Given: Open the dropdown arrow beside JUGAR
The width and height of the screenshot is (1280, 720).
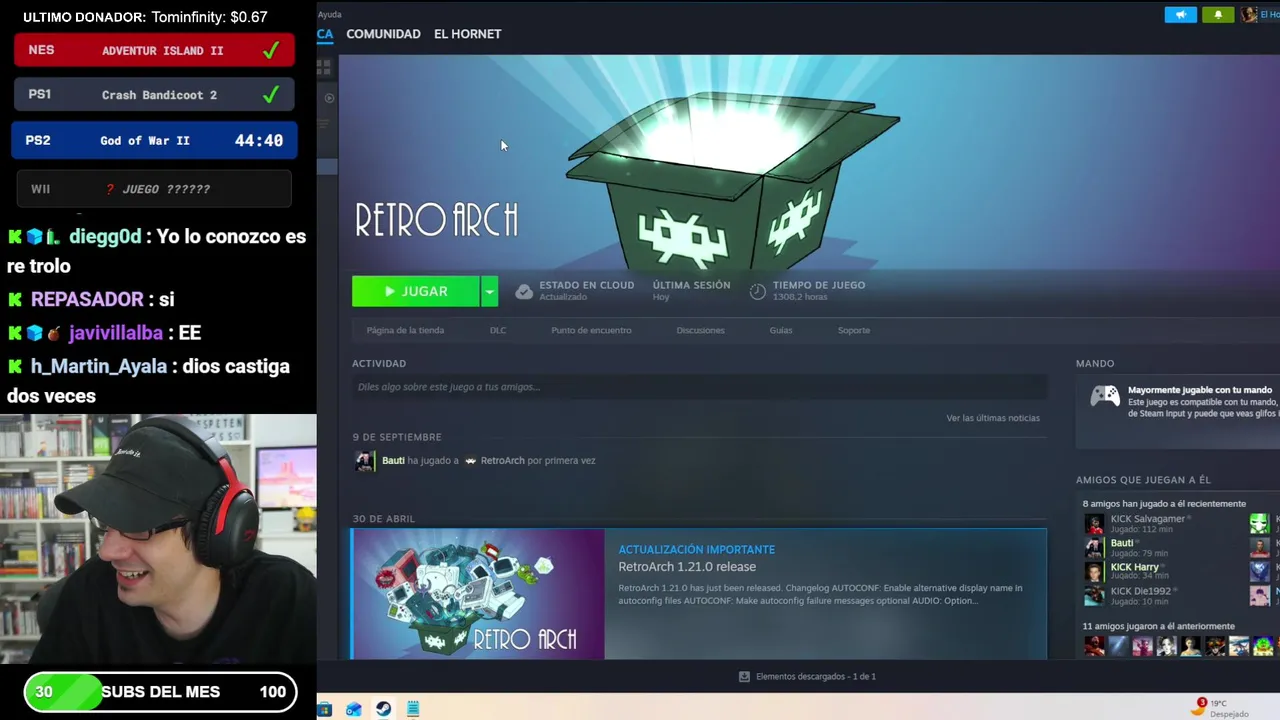Looking at the screenshot, I should [x=489, y=291].
